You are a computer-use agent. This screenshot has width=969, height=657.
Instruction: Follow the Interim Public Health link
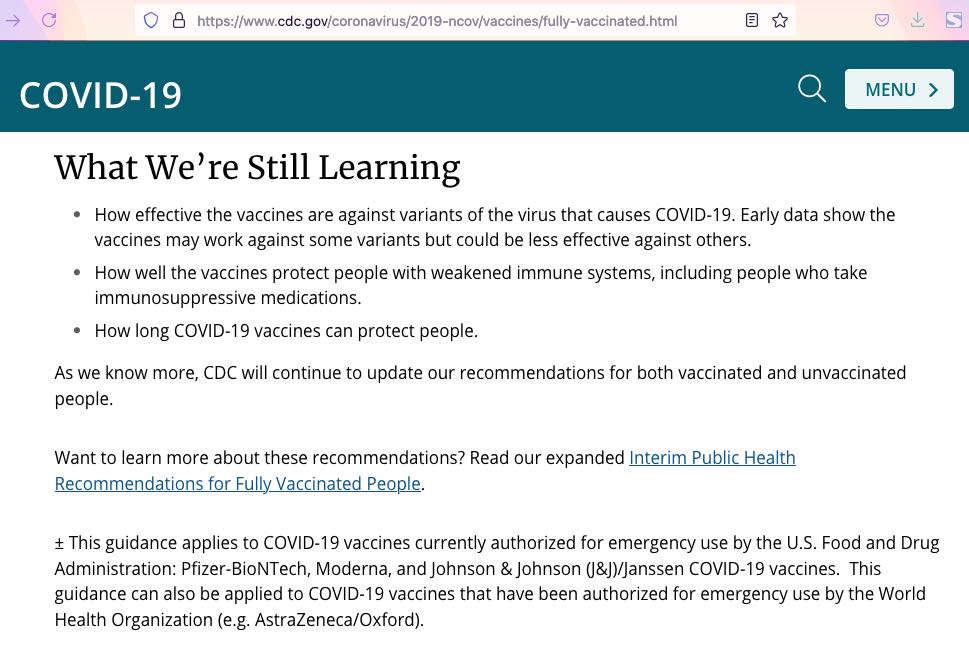[712, 458]
